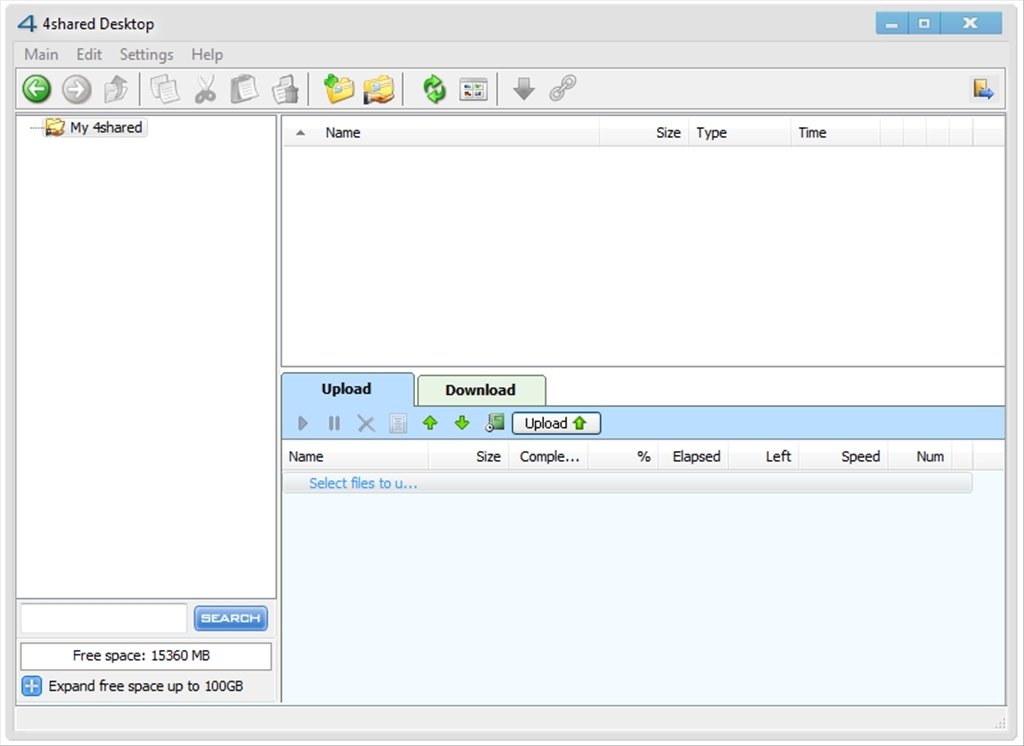Click the shared folder icon with hand
Viewport: 1024px width, 746px height.
(x=379, y=89)
